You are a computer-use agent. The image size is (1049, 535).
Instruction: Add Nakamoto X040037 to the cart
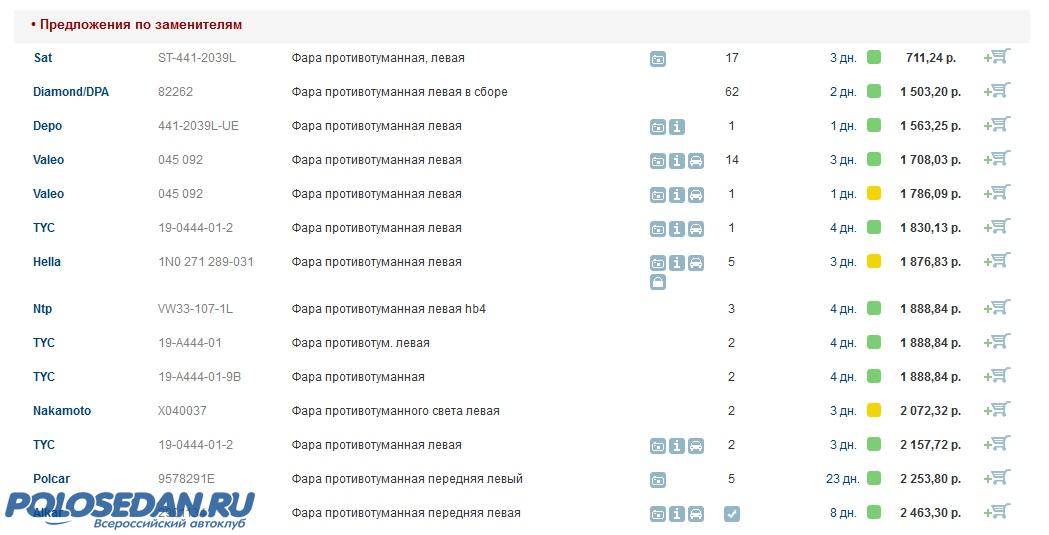(x=997, y=410)
